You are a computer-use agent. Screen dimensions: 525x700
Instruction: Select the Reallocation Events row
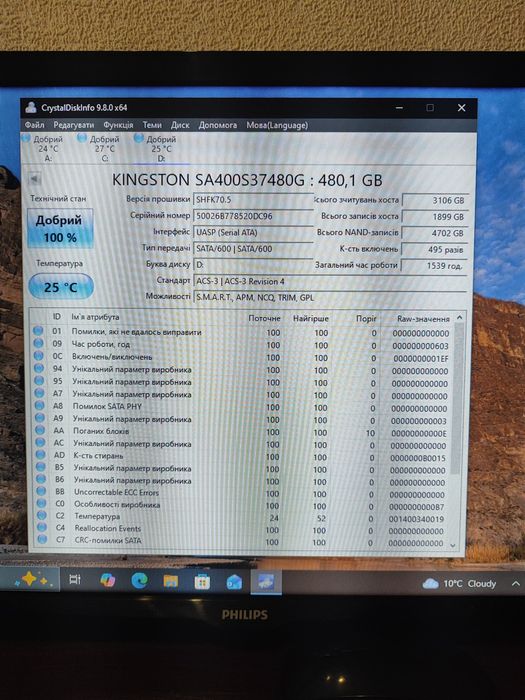pyautogui.click(x=242, y=529)
